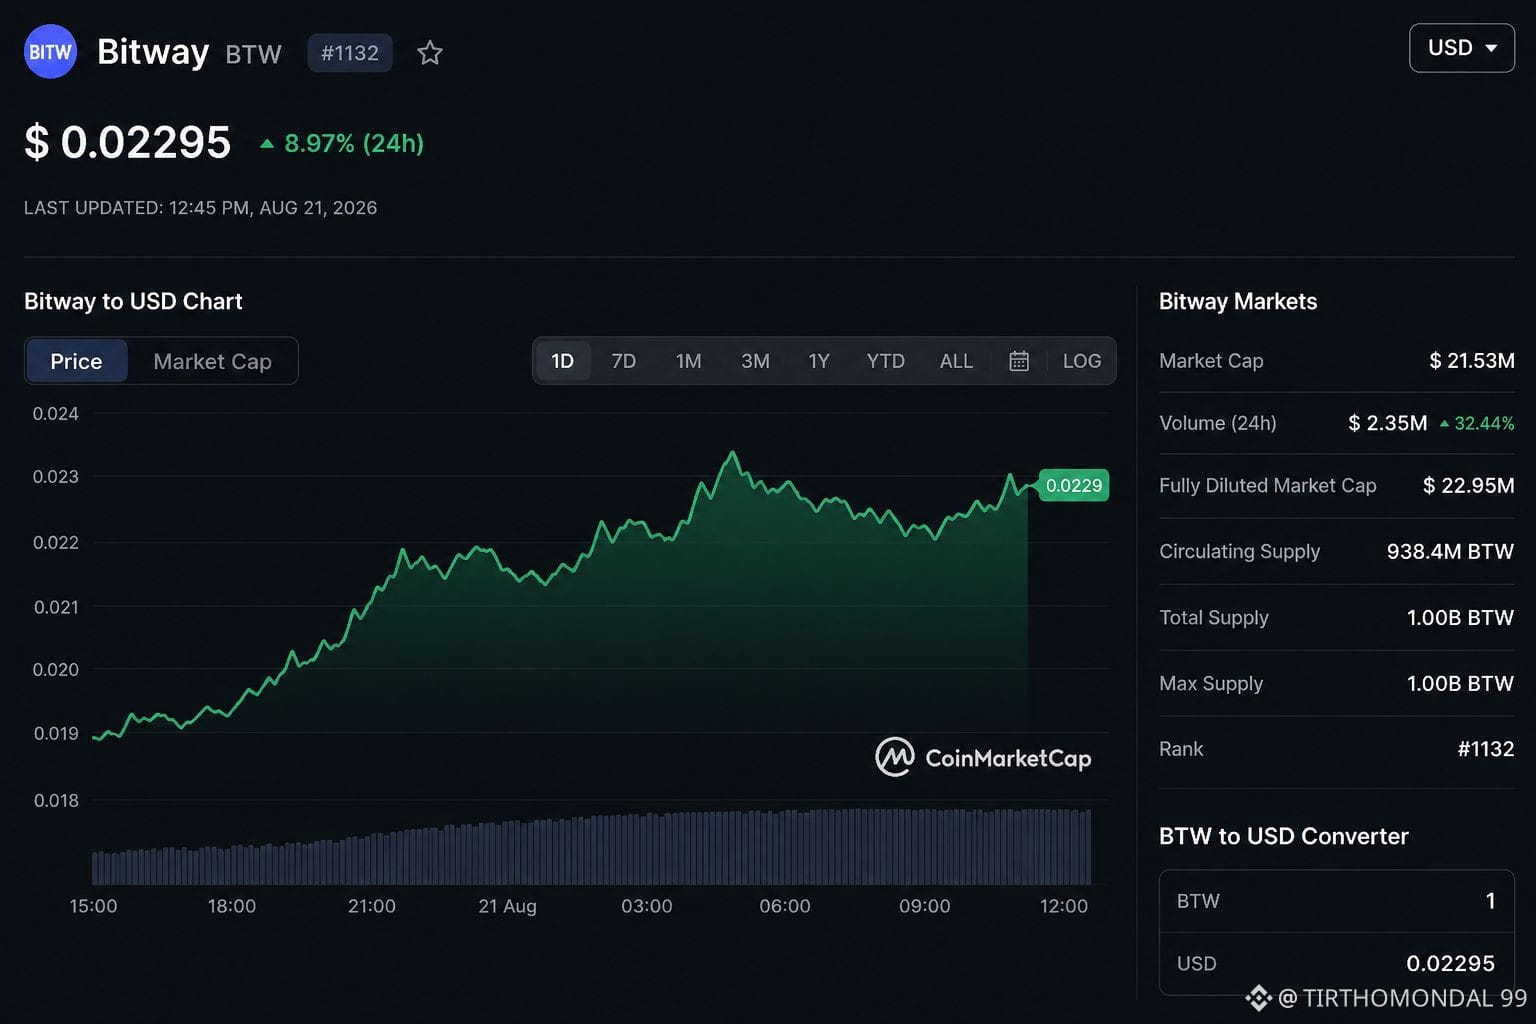Image resolution: width=1536 pixels, height=1024 pixels.
Task: Click Circulating Supply value 938.4M BTW
Action: (1450, 551)
